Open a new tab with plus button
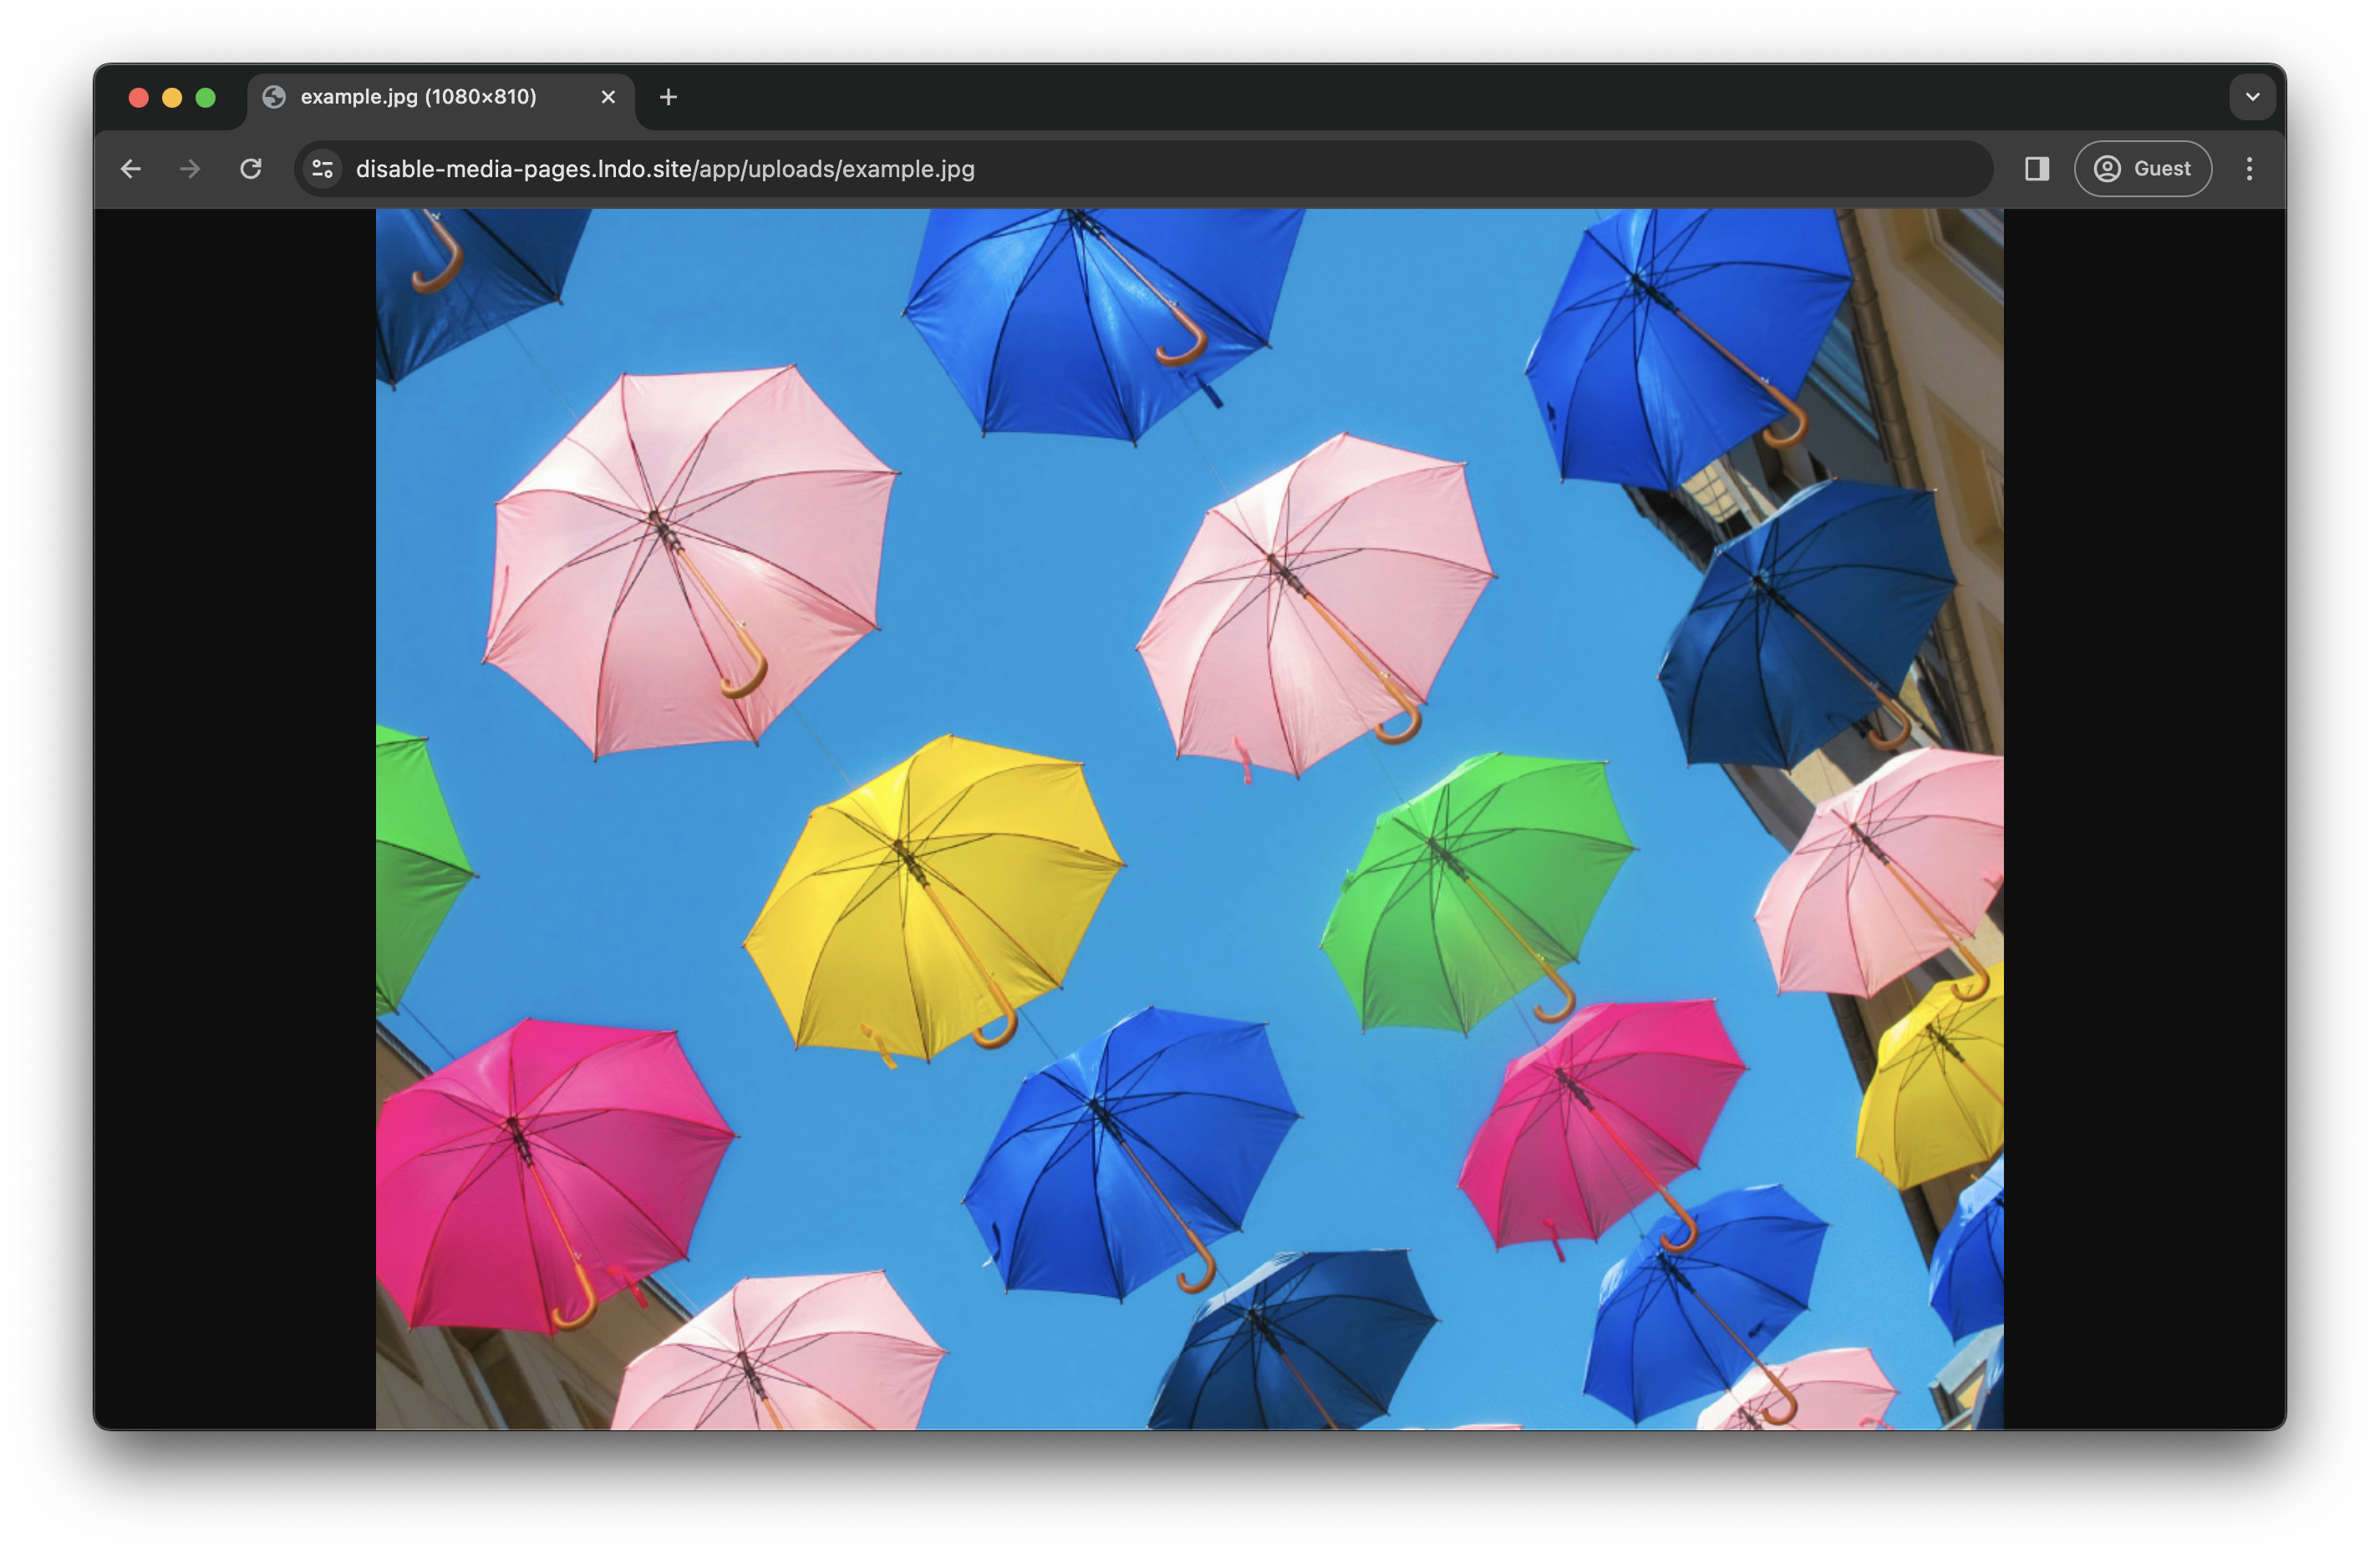The width and height of the screenshot is (2380, 1554). click(x=668, y=97)
